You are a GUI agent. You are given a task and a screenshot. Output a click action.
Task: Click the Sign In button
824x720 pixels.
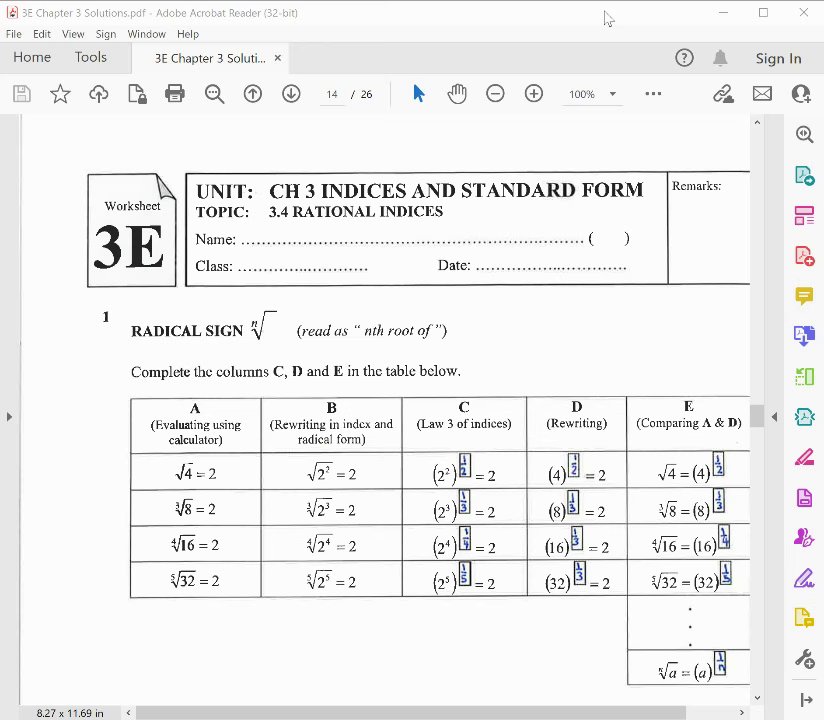778,58
